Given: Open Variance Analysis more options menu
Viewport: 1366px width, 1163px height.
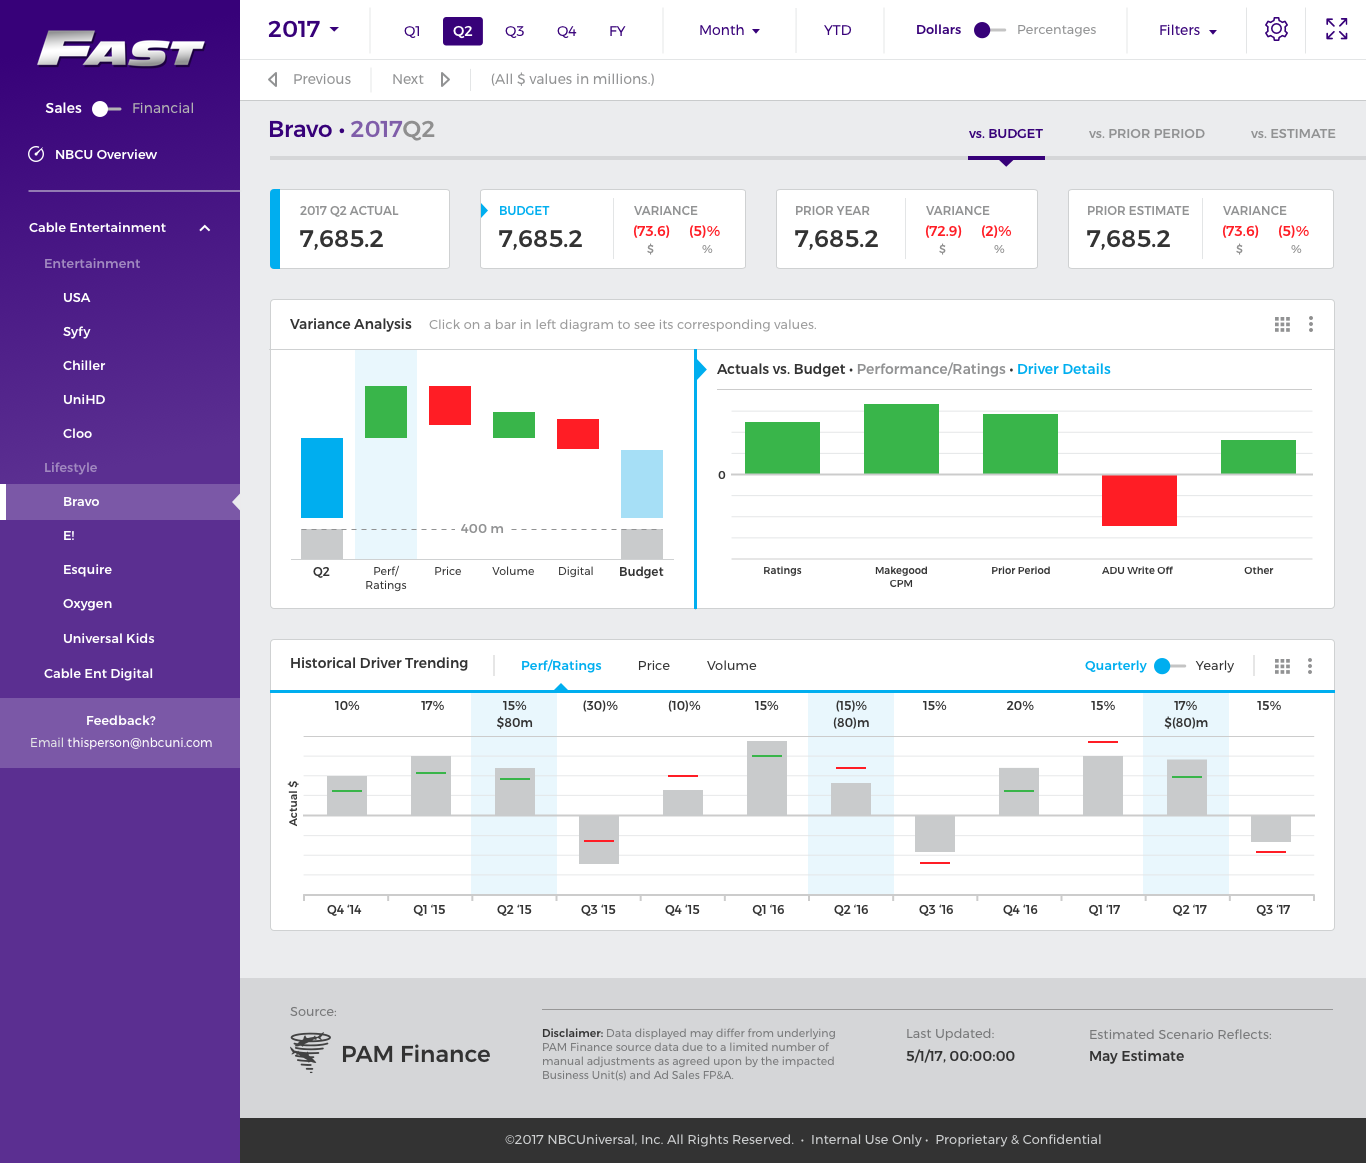Looking at the screenshot, I should (x=1311, y=324).
